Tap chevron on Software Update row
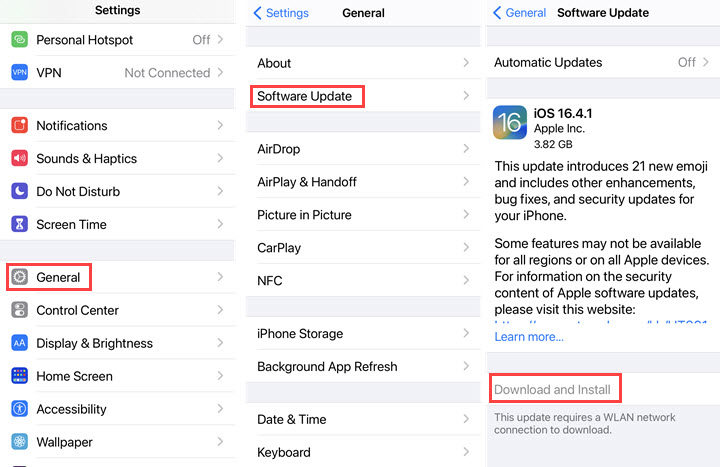The image size is (720, 467). 466,96
